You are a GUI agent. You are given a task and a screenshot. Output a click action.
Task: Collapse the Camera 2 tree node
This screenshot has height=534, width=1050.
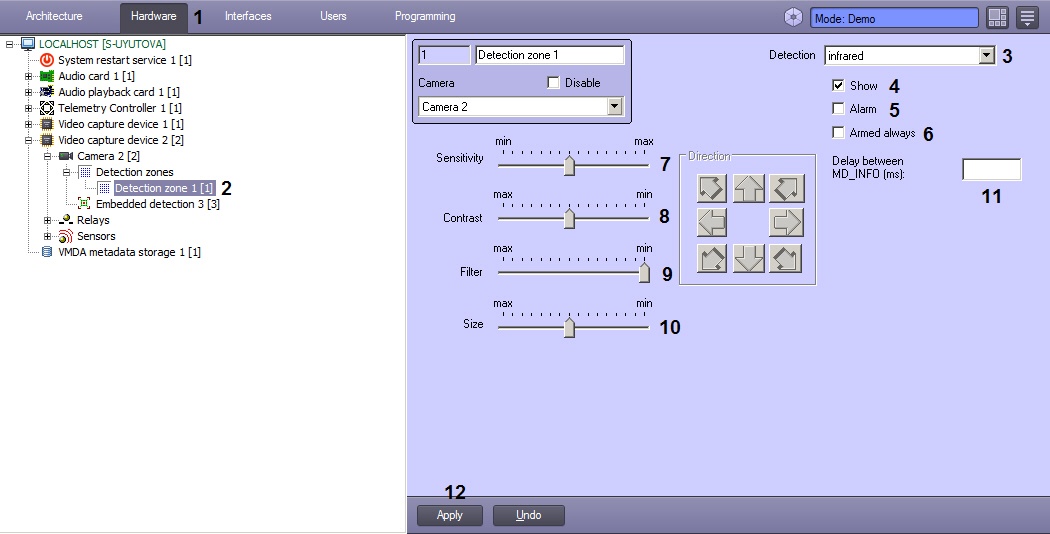point(47,156)
